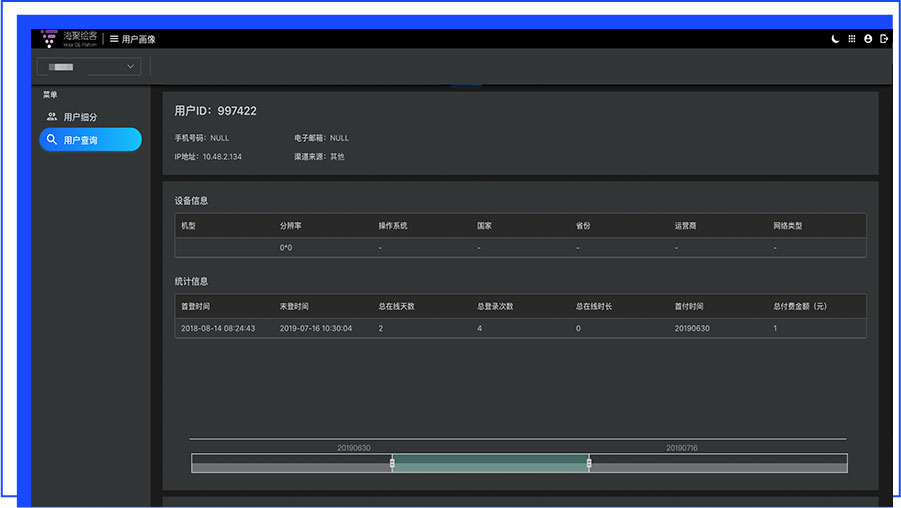The image size is (901, 508).
Task: Click the 总在线时长 column header
Action: coord(594,306)
